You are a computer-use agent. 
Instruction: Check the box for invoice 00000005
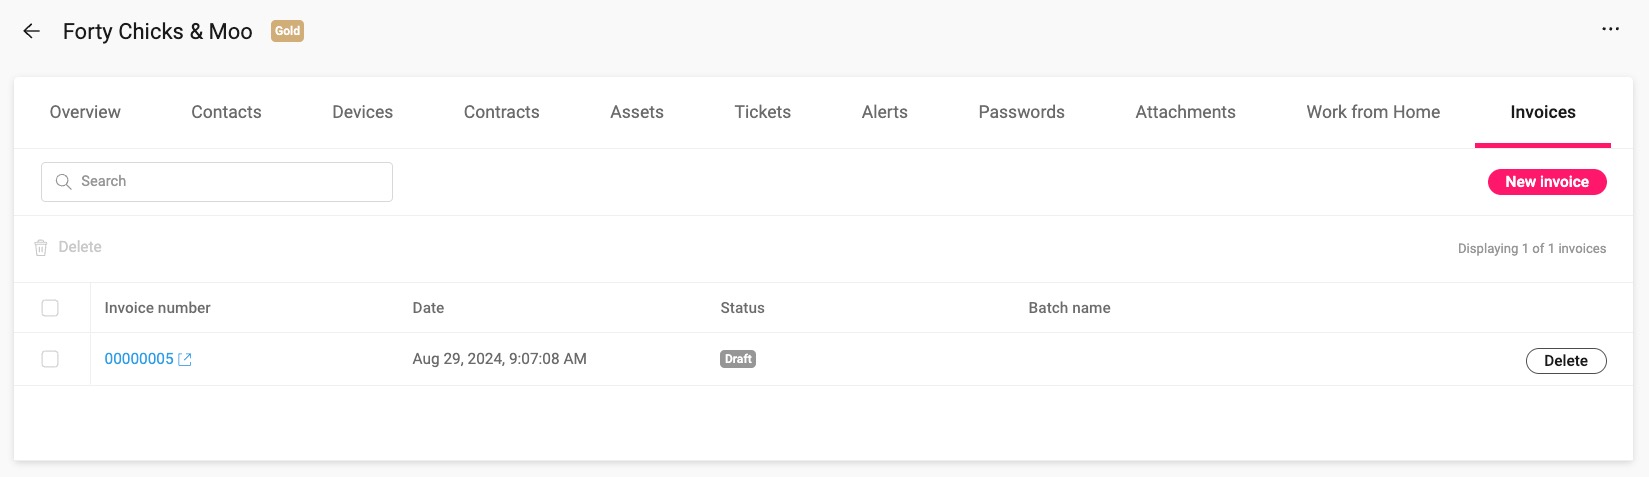(50, 359)
